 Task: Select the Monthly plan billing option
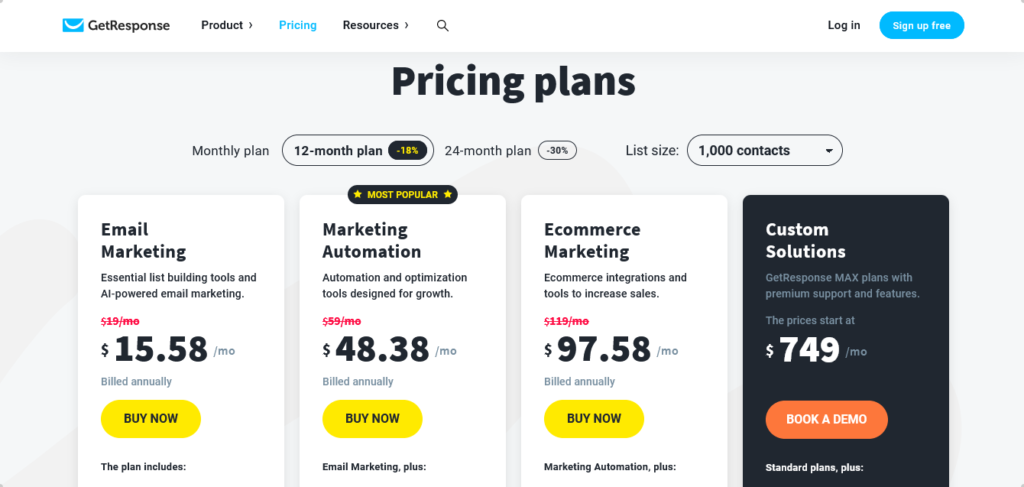pyautogui.click(x=231, y=151)
